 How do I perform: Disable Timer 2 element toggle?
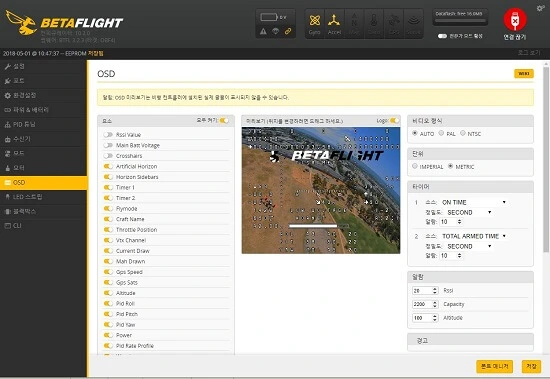point(108,198)
